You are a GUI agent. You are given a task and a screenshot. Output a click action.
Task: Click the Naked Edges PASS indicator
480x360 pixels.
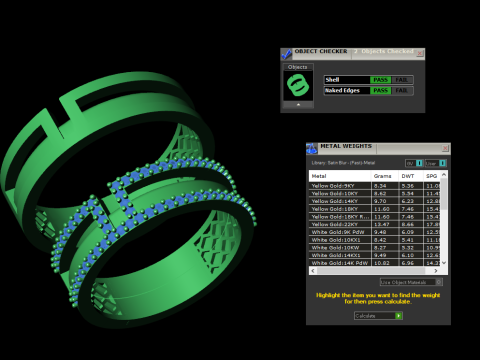click(x=380, y=91)
